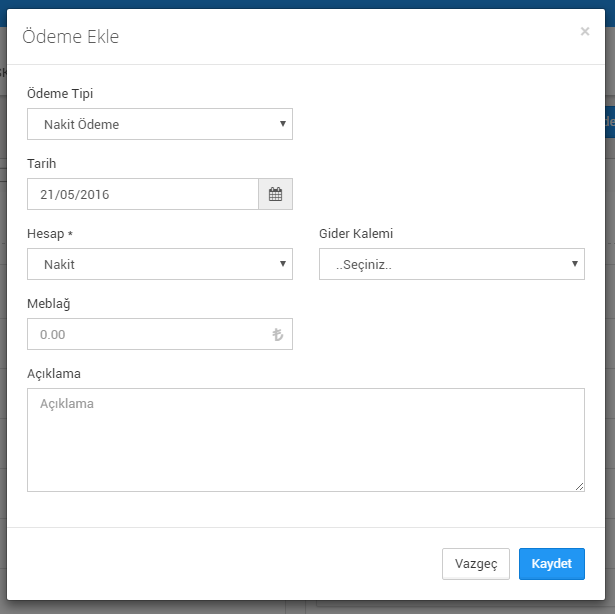Click inside the Açıklama text area
This screenshot has height=614, width=615.
pos(306,440)
